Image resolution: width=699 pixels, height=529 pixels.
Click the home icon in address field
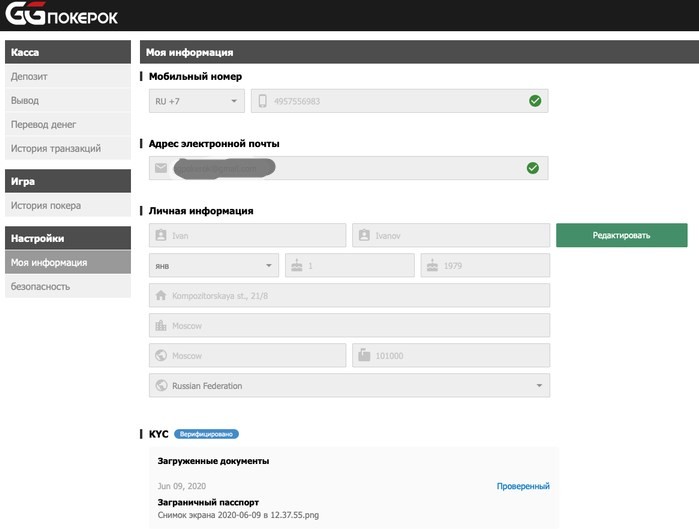tap(160, 296)
